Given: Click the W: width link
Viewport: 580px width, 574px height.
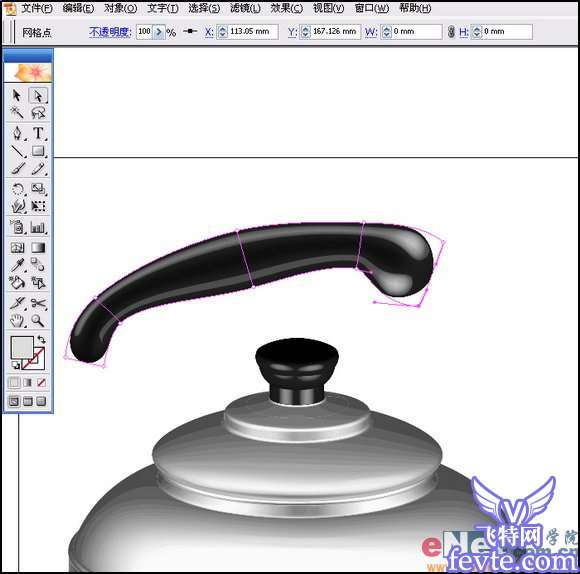Looking at the screenshot, I should [371, 32].
